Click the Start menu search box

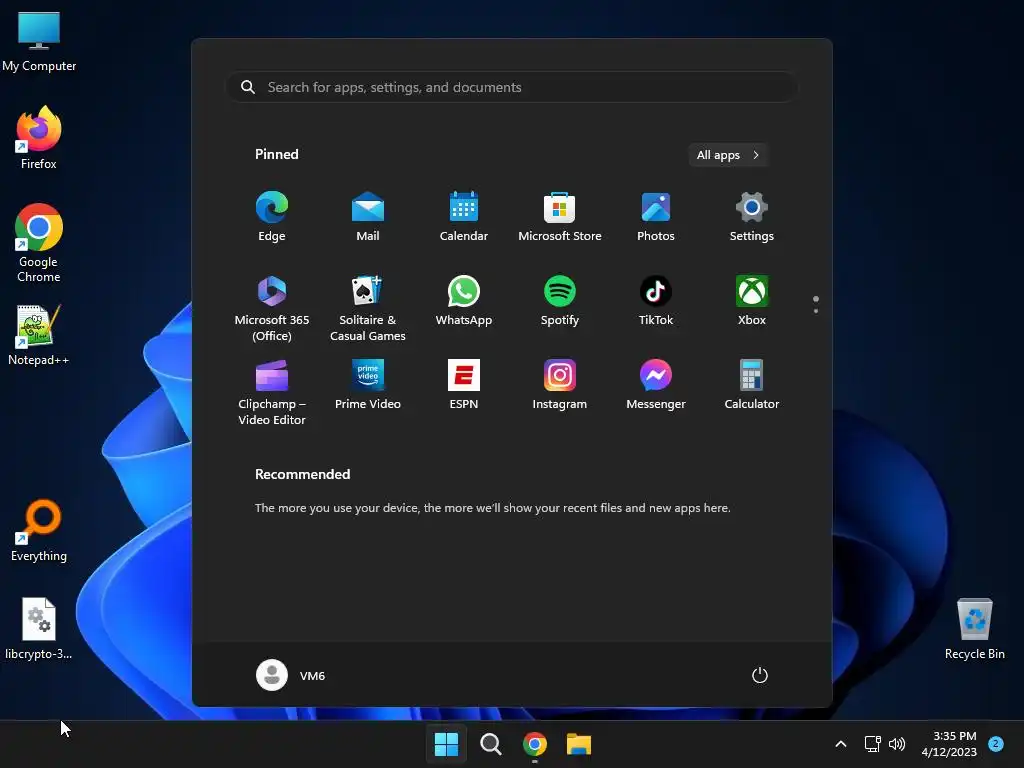tap(511, 87)
